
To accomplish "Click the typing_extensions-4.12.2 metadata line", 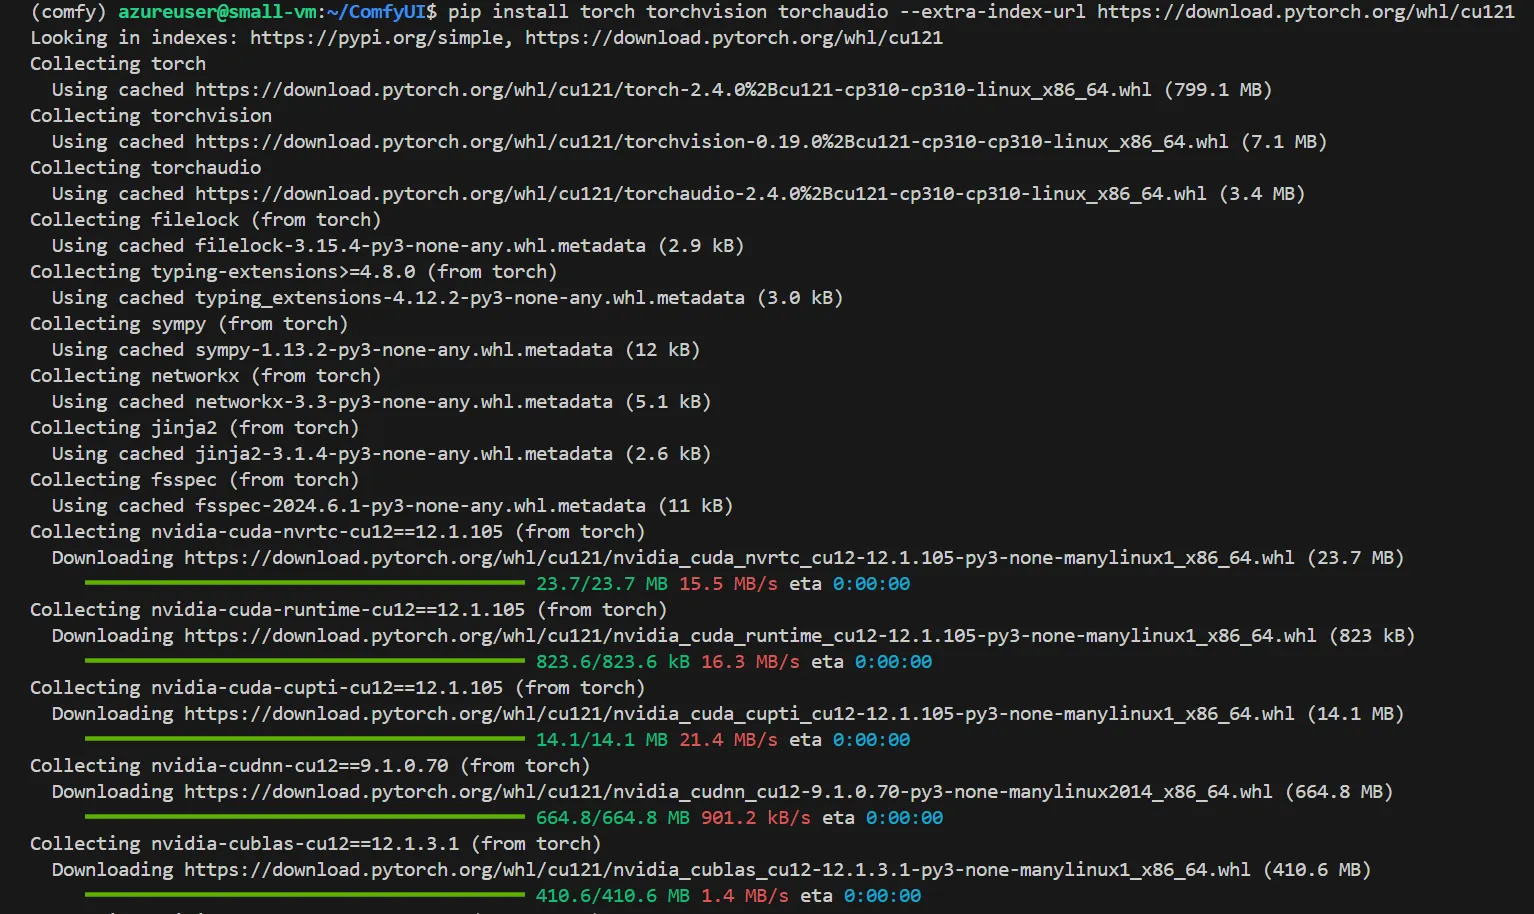I will coord(448,298).
